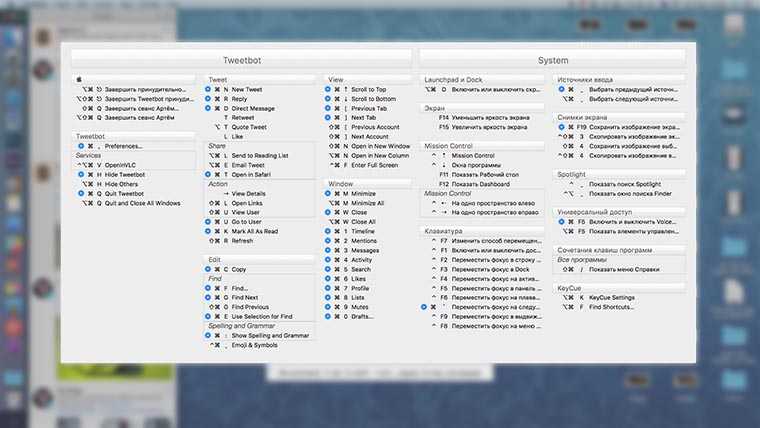The height and width of the screenshot is (428, 760).
Task: Click the Увеличить яркость экрана row
Action: 482,127
